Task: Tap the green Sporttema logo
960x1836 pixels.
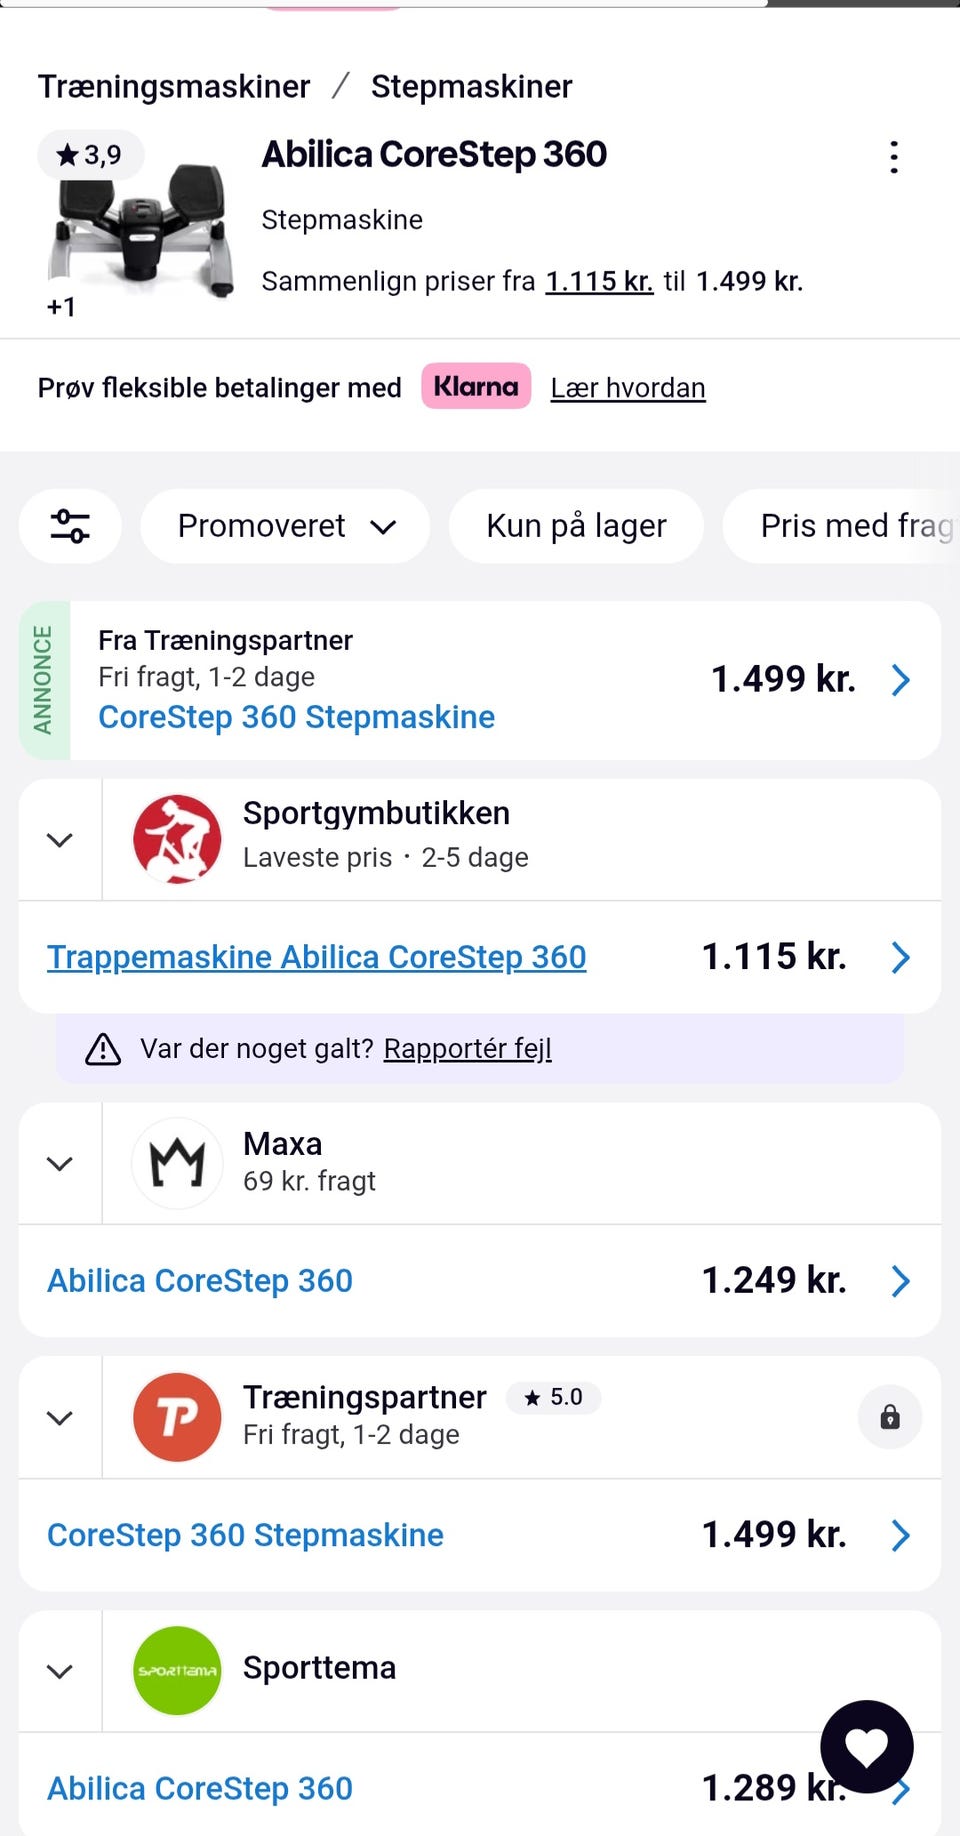Action: point(177,1670)
